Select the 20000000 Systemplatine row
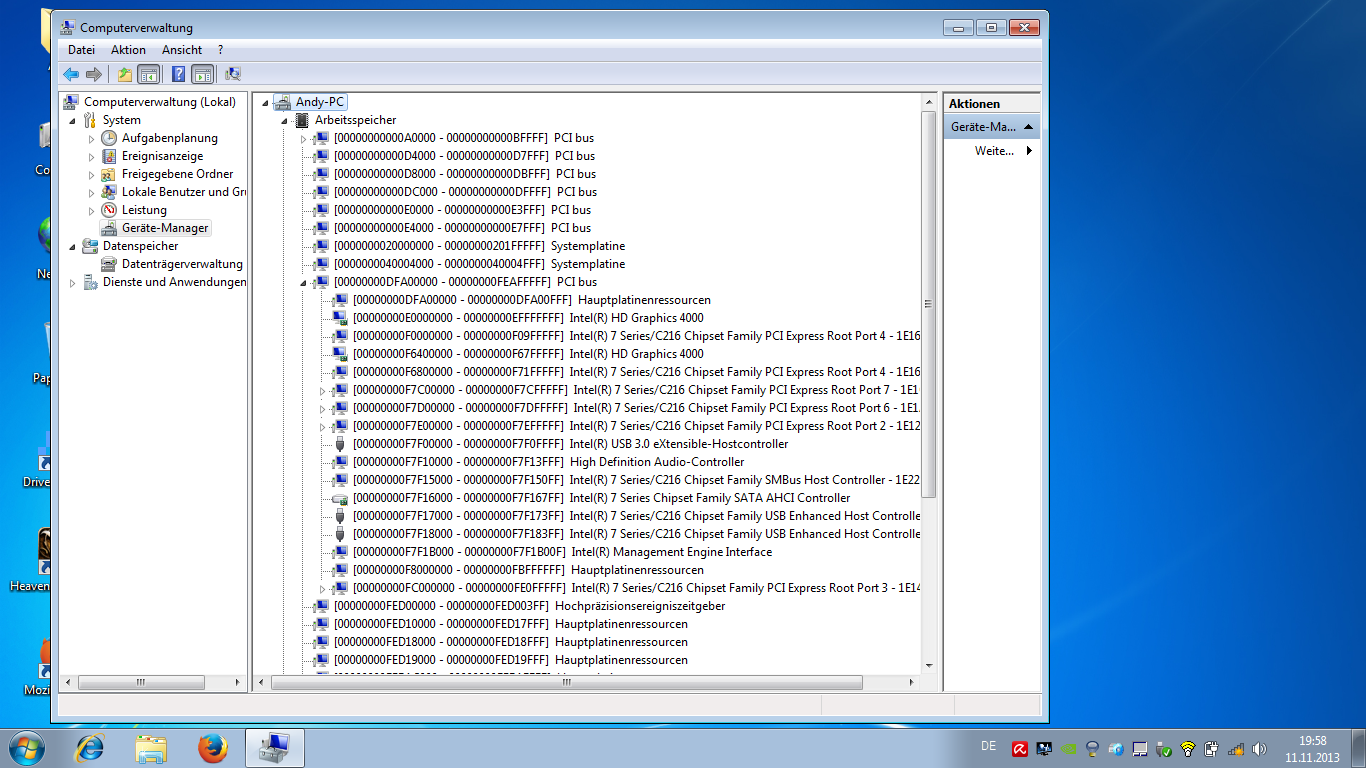The height and width of the screenshot is (768, 1366). click(479, 246)
